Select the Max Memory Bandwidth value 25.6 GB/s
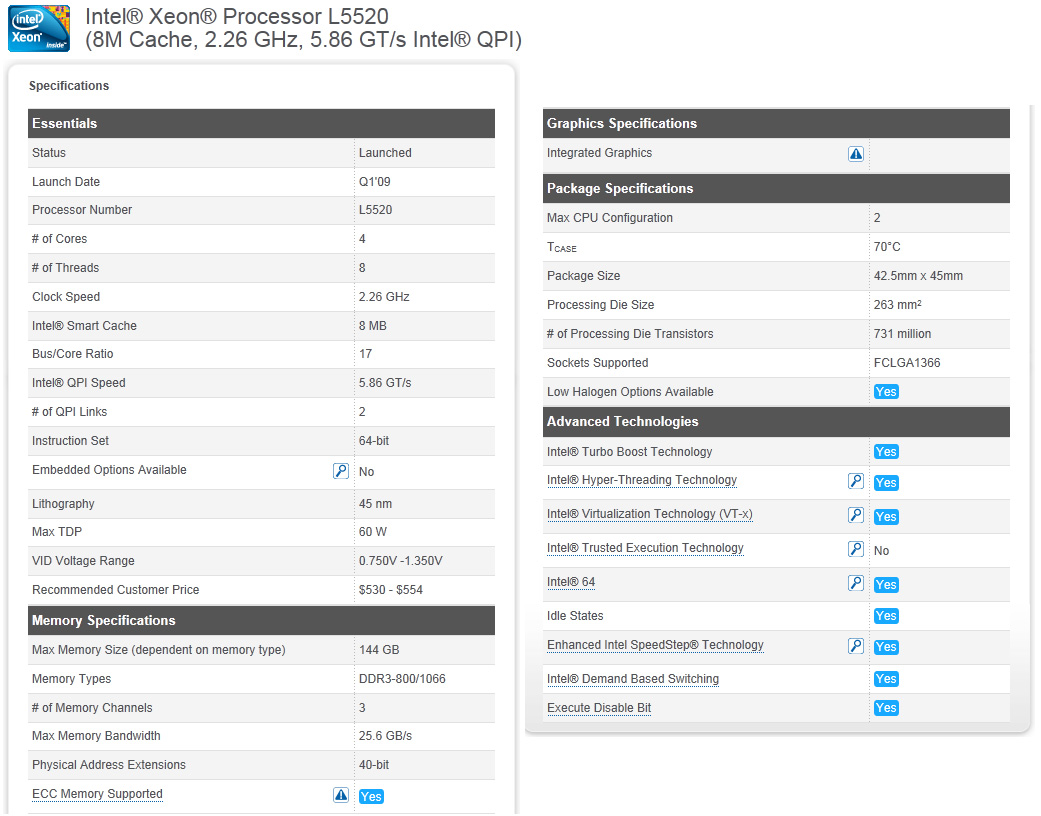Image resolution: width=1041 pixels, height=816 pixels. 386,736
